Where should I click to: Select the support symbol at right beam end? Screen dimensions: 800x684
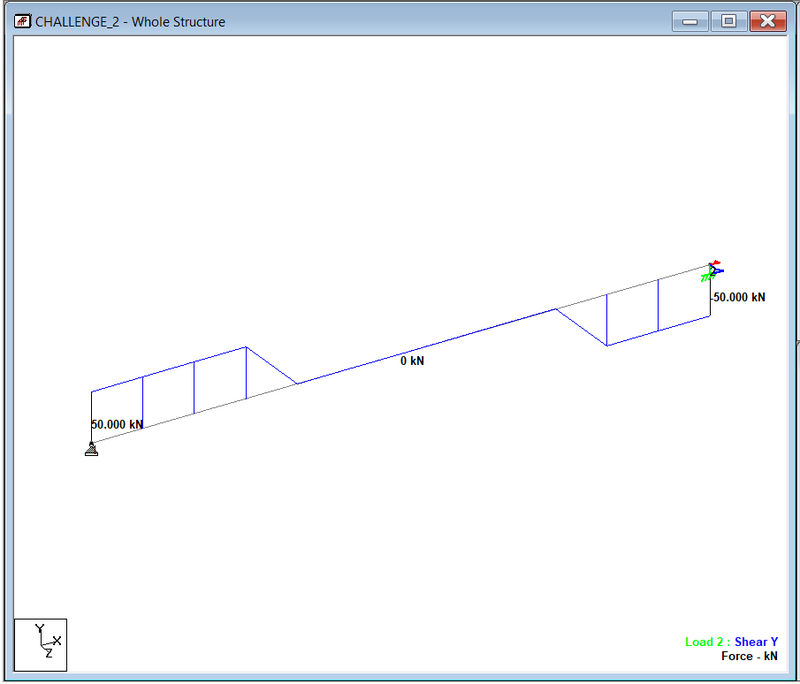(x=712, y=271)
